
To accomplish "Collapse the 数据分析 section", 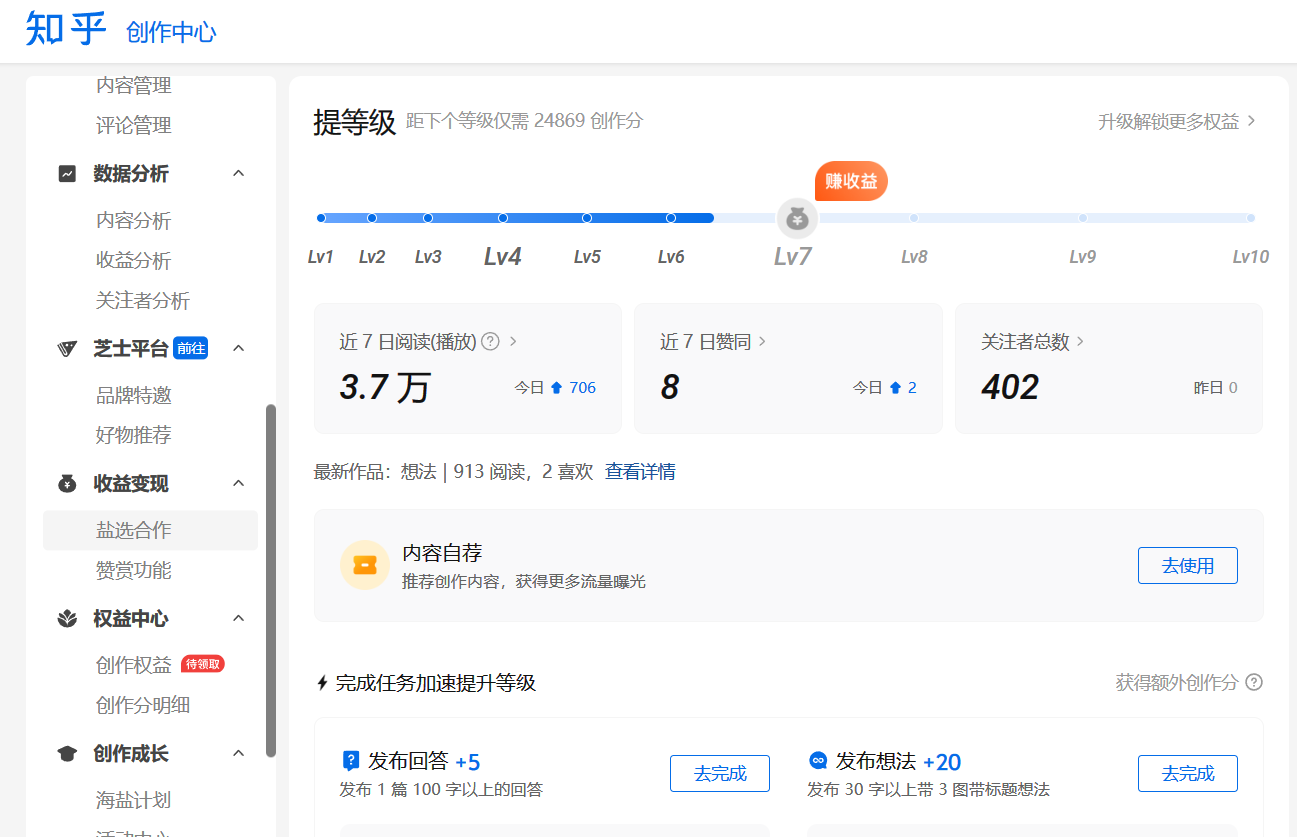I will pos(238,173).
